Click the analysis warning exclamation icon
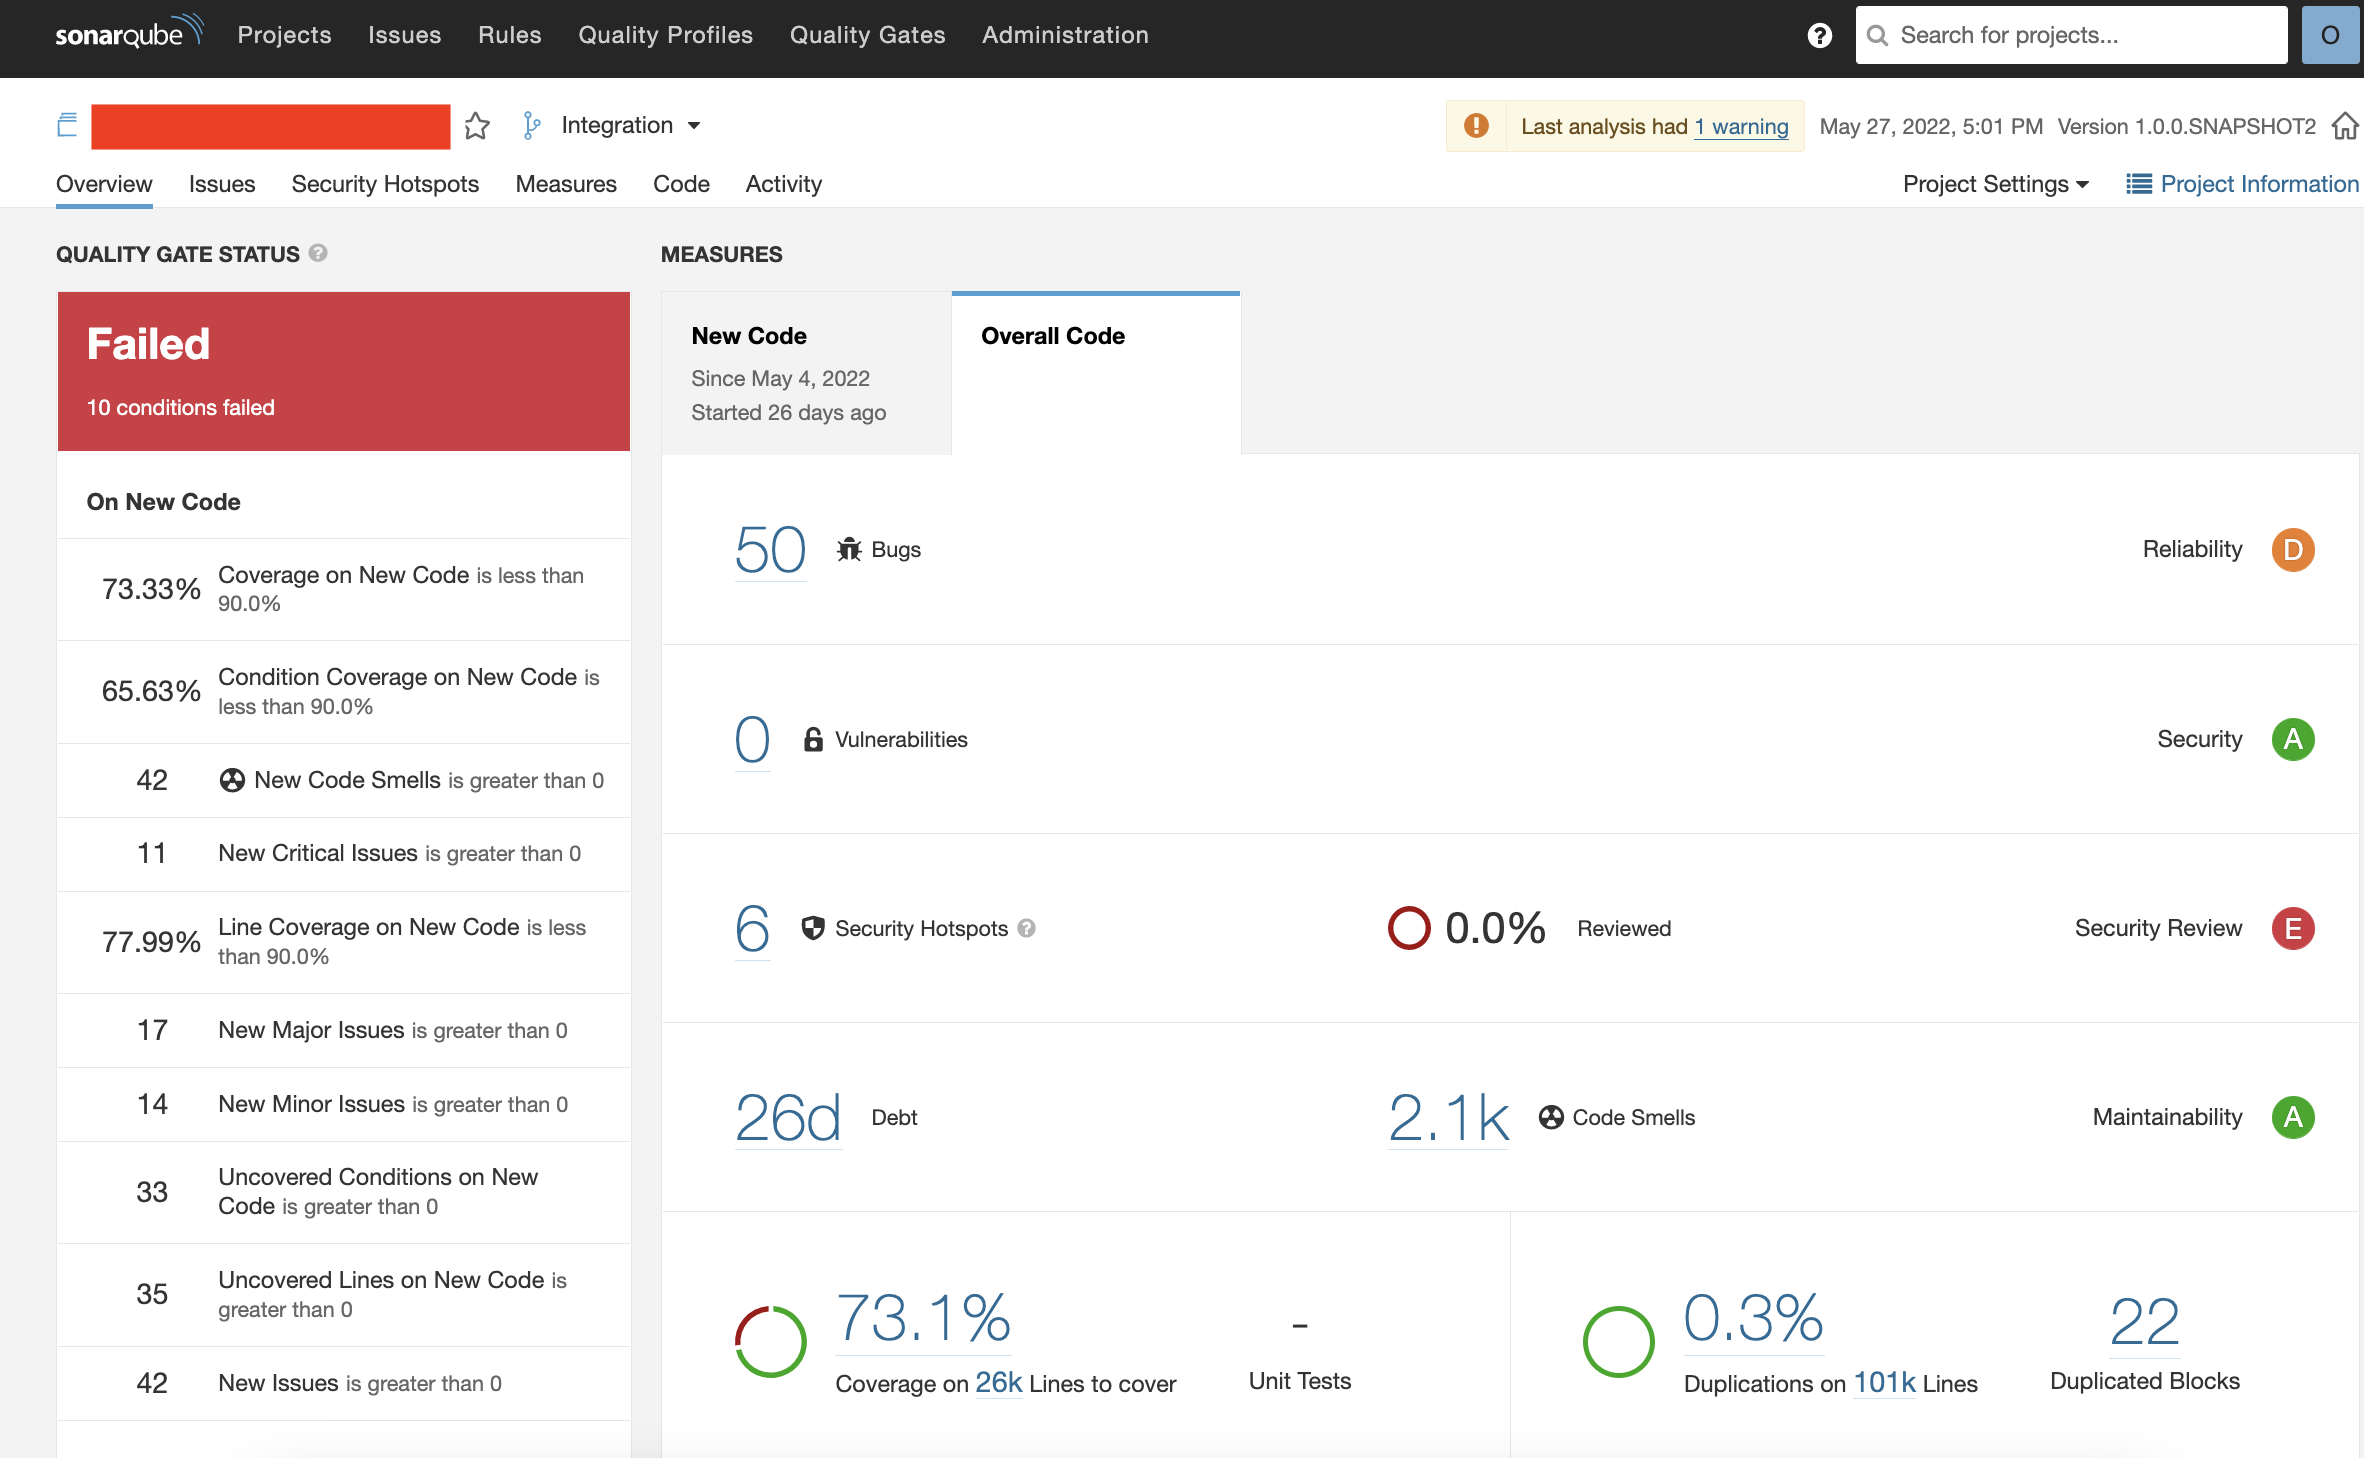The width and height of the screenshot is (2364, 1458). [1476, 126]
